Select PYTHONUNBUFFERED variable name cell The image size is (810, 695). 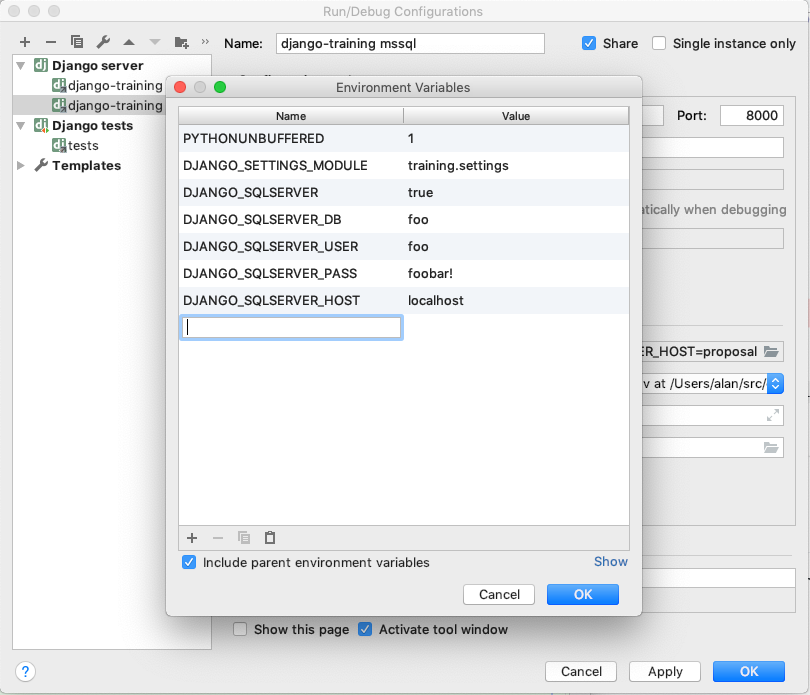point(291,138)
